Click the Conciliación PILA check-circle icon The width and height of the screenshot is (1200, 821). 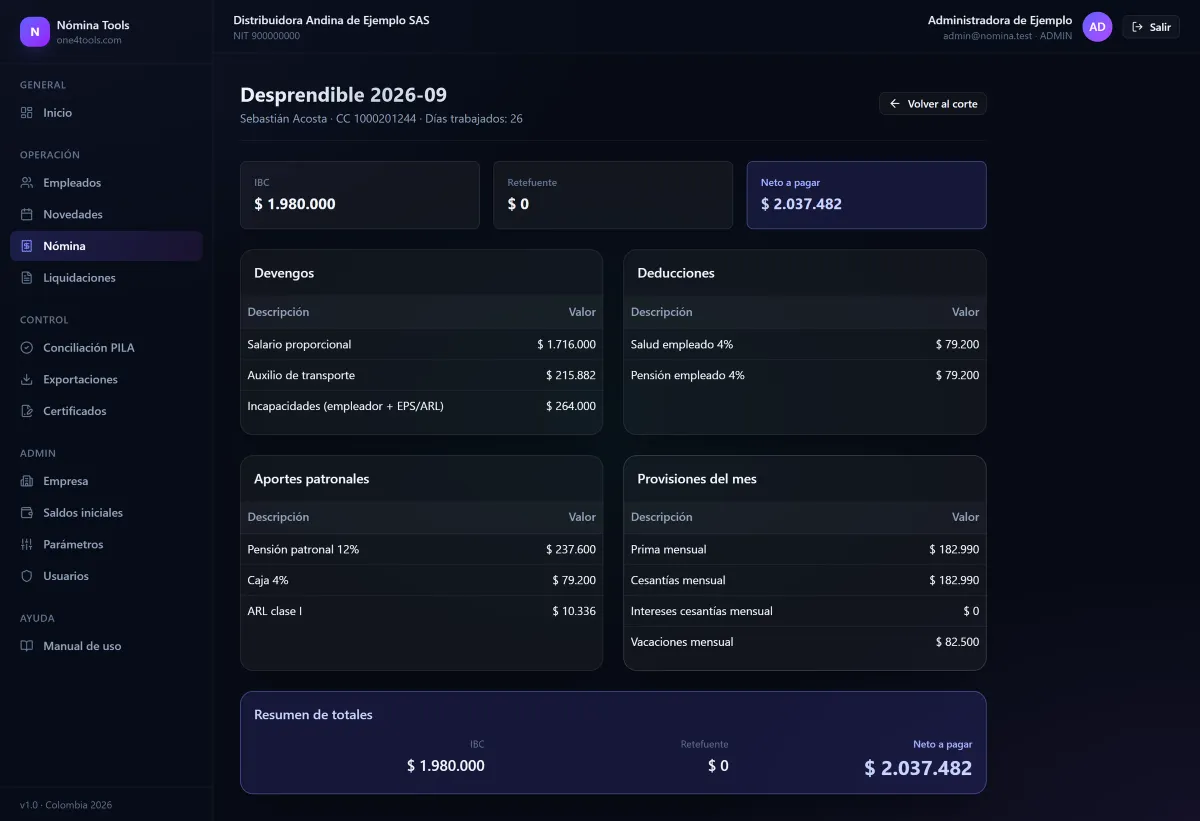(27, 348)
